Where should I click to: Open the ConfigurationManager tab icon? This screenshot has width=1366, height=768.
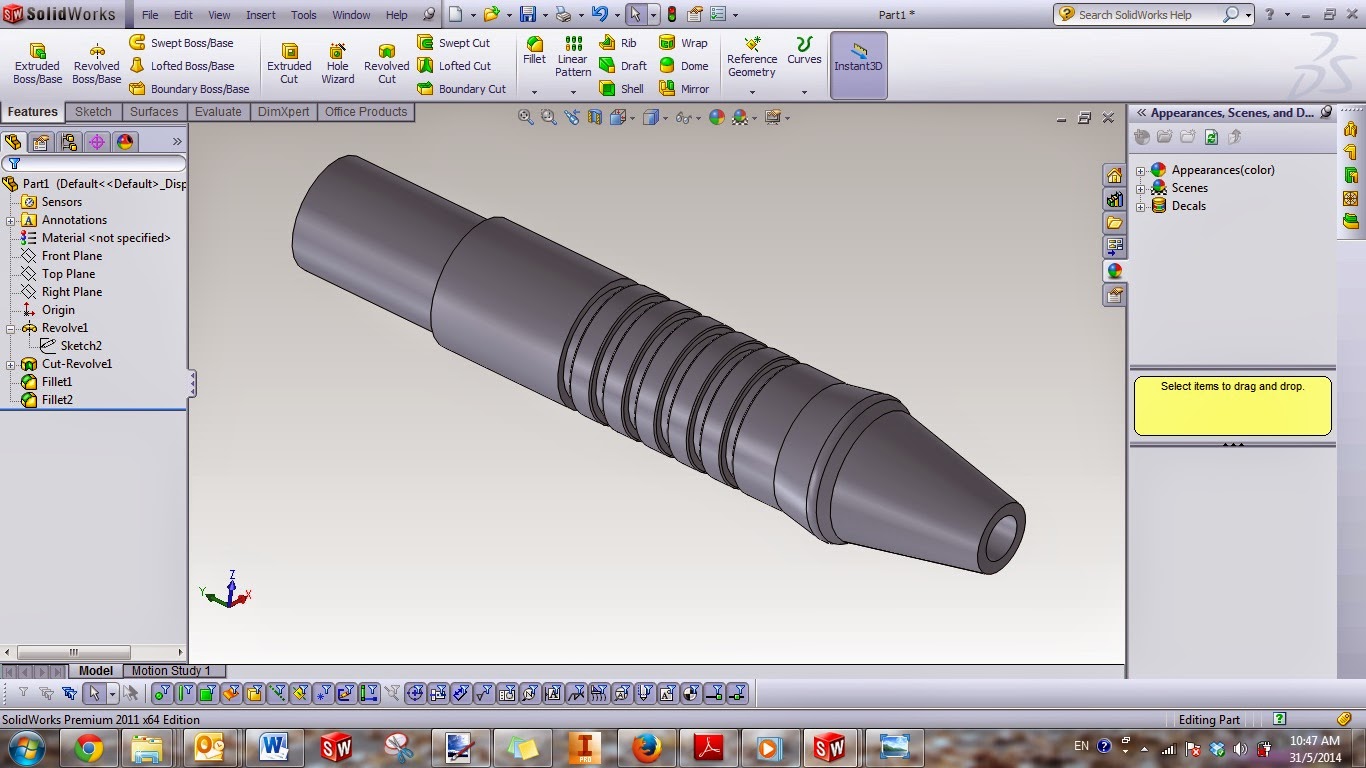pos(69,142)
